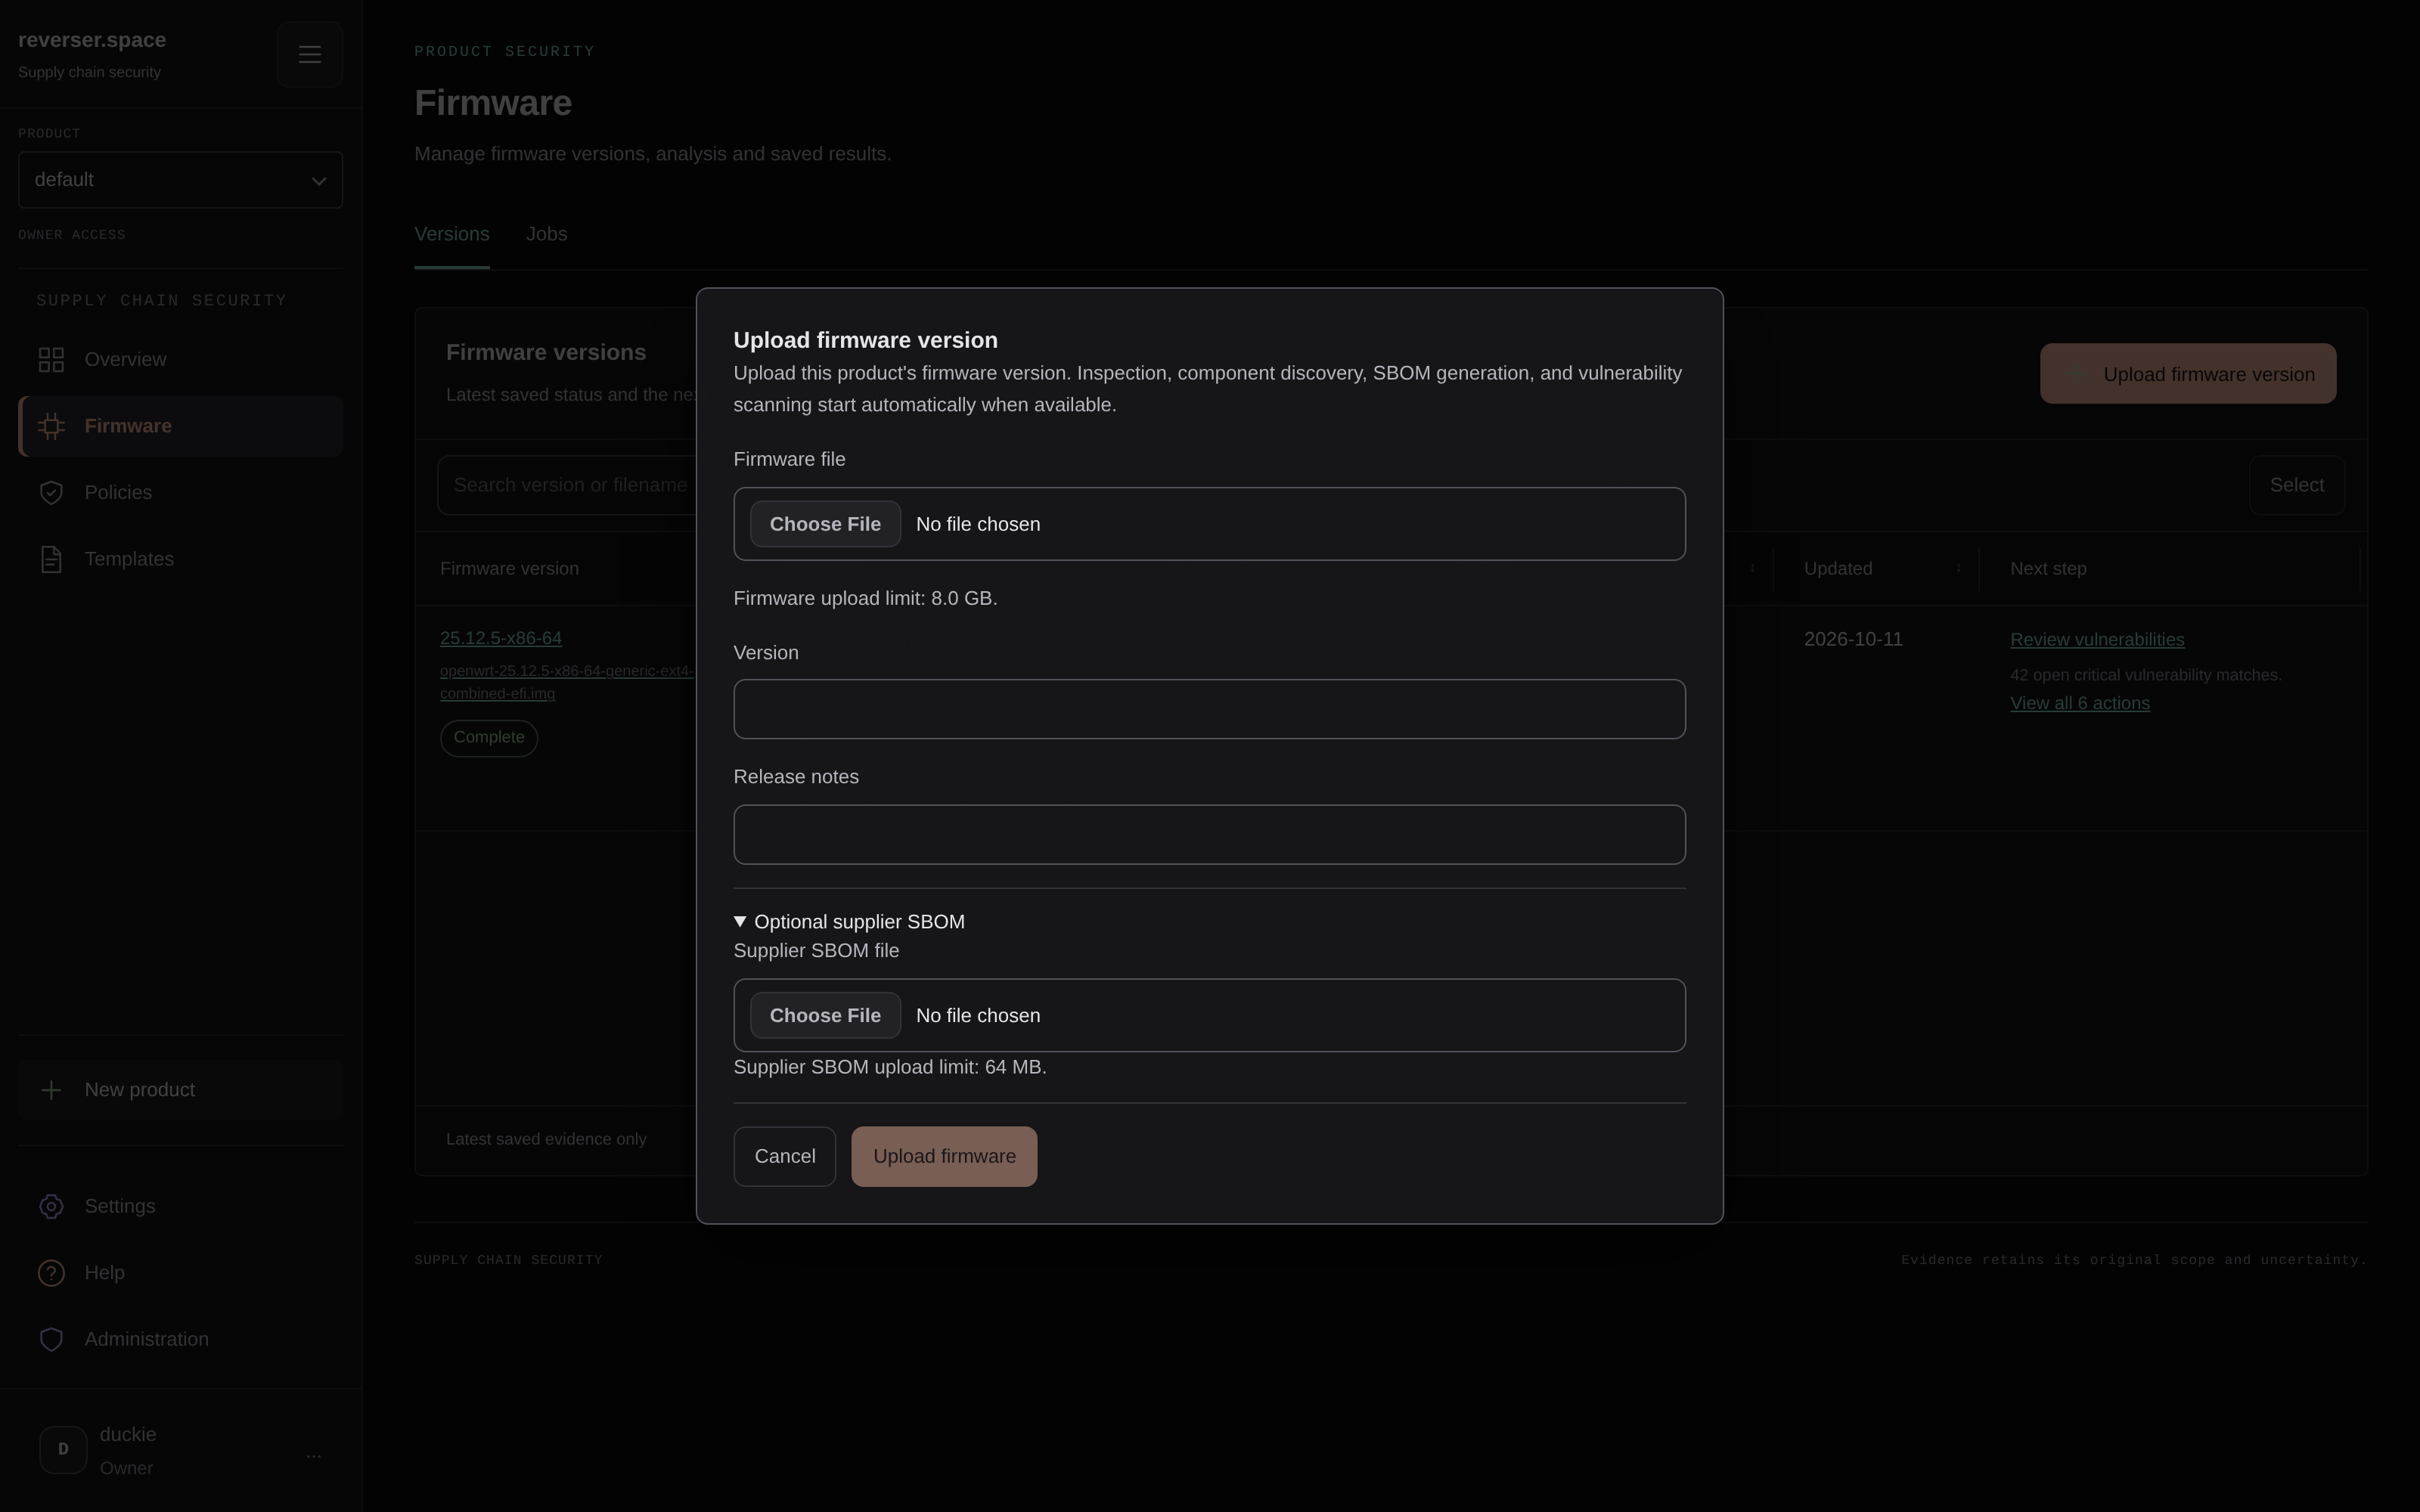
Task: Choose a supplier SBOM file
Action: pos(825,1015)
